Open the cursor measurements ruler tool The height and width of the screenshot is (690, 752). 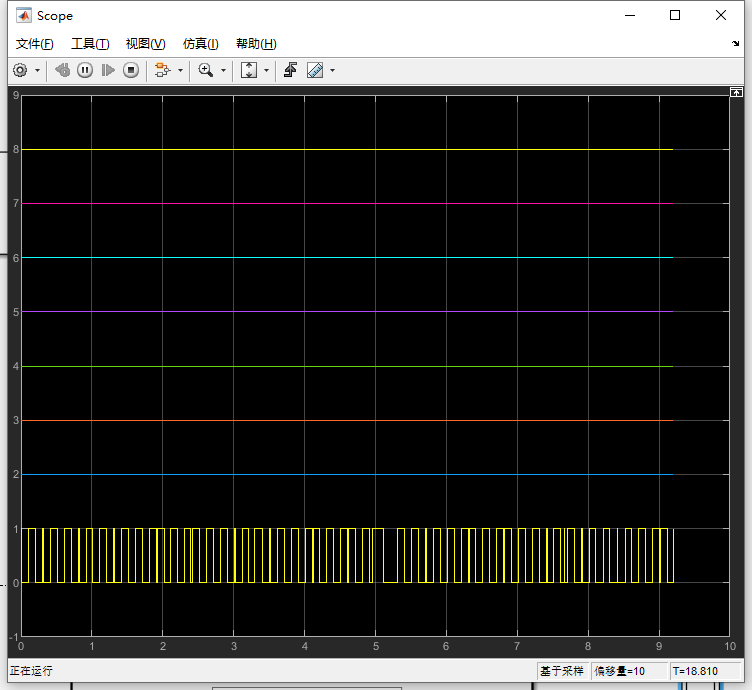[315, 70]
